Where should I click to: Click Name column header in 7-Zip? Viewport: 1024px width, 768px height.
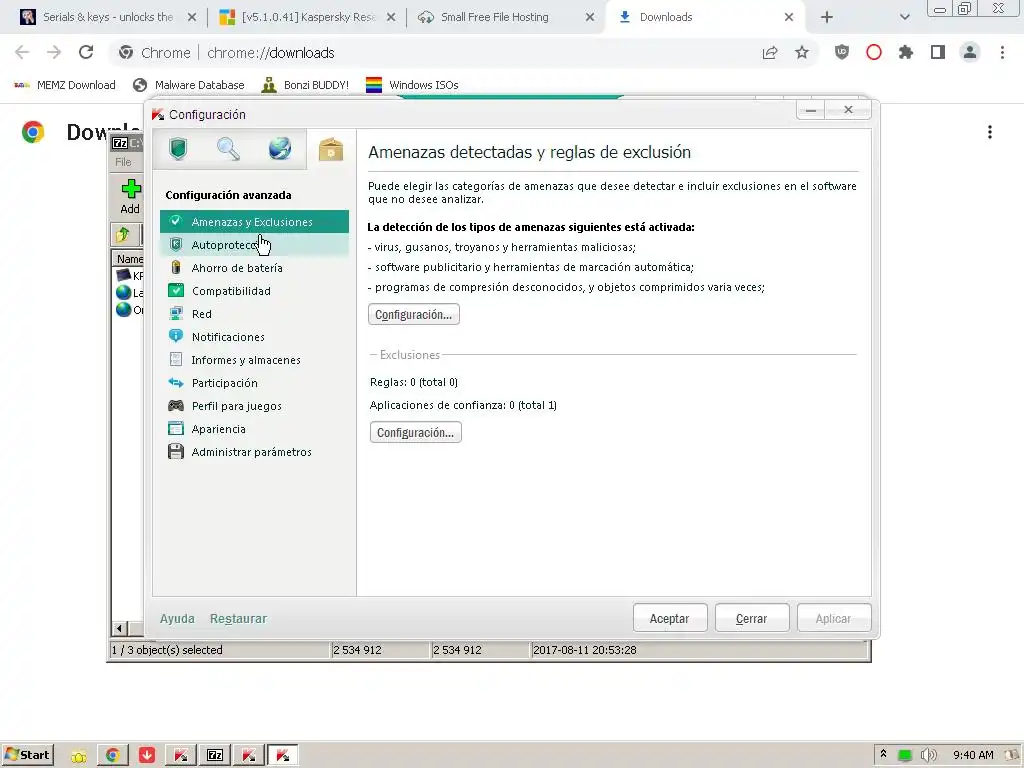pos(129,259)
